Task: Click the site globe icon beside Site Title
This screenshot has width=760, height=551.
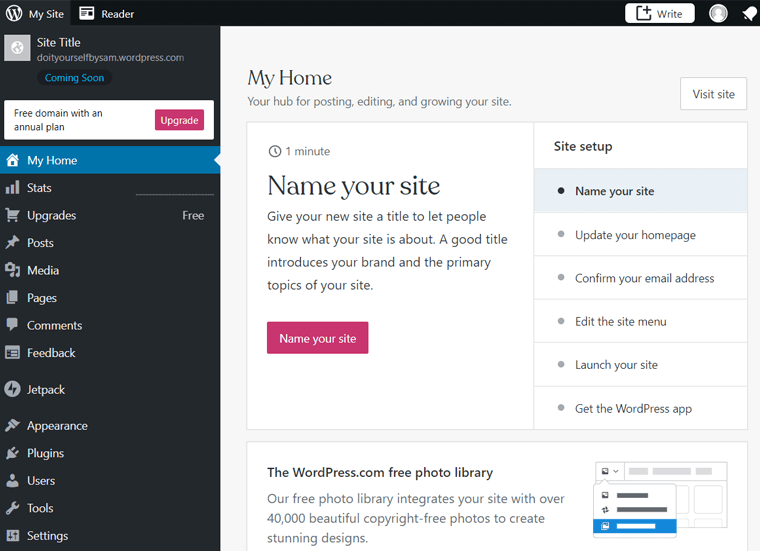Action: coord(17,48)
